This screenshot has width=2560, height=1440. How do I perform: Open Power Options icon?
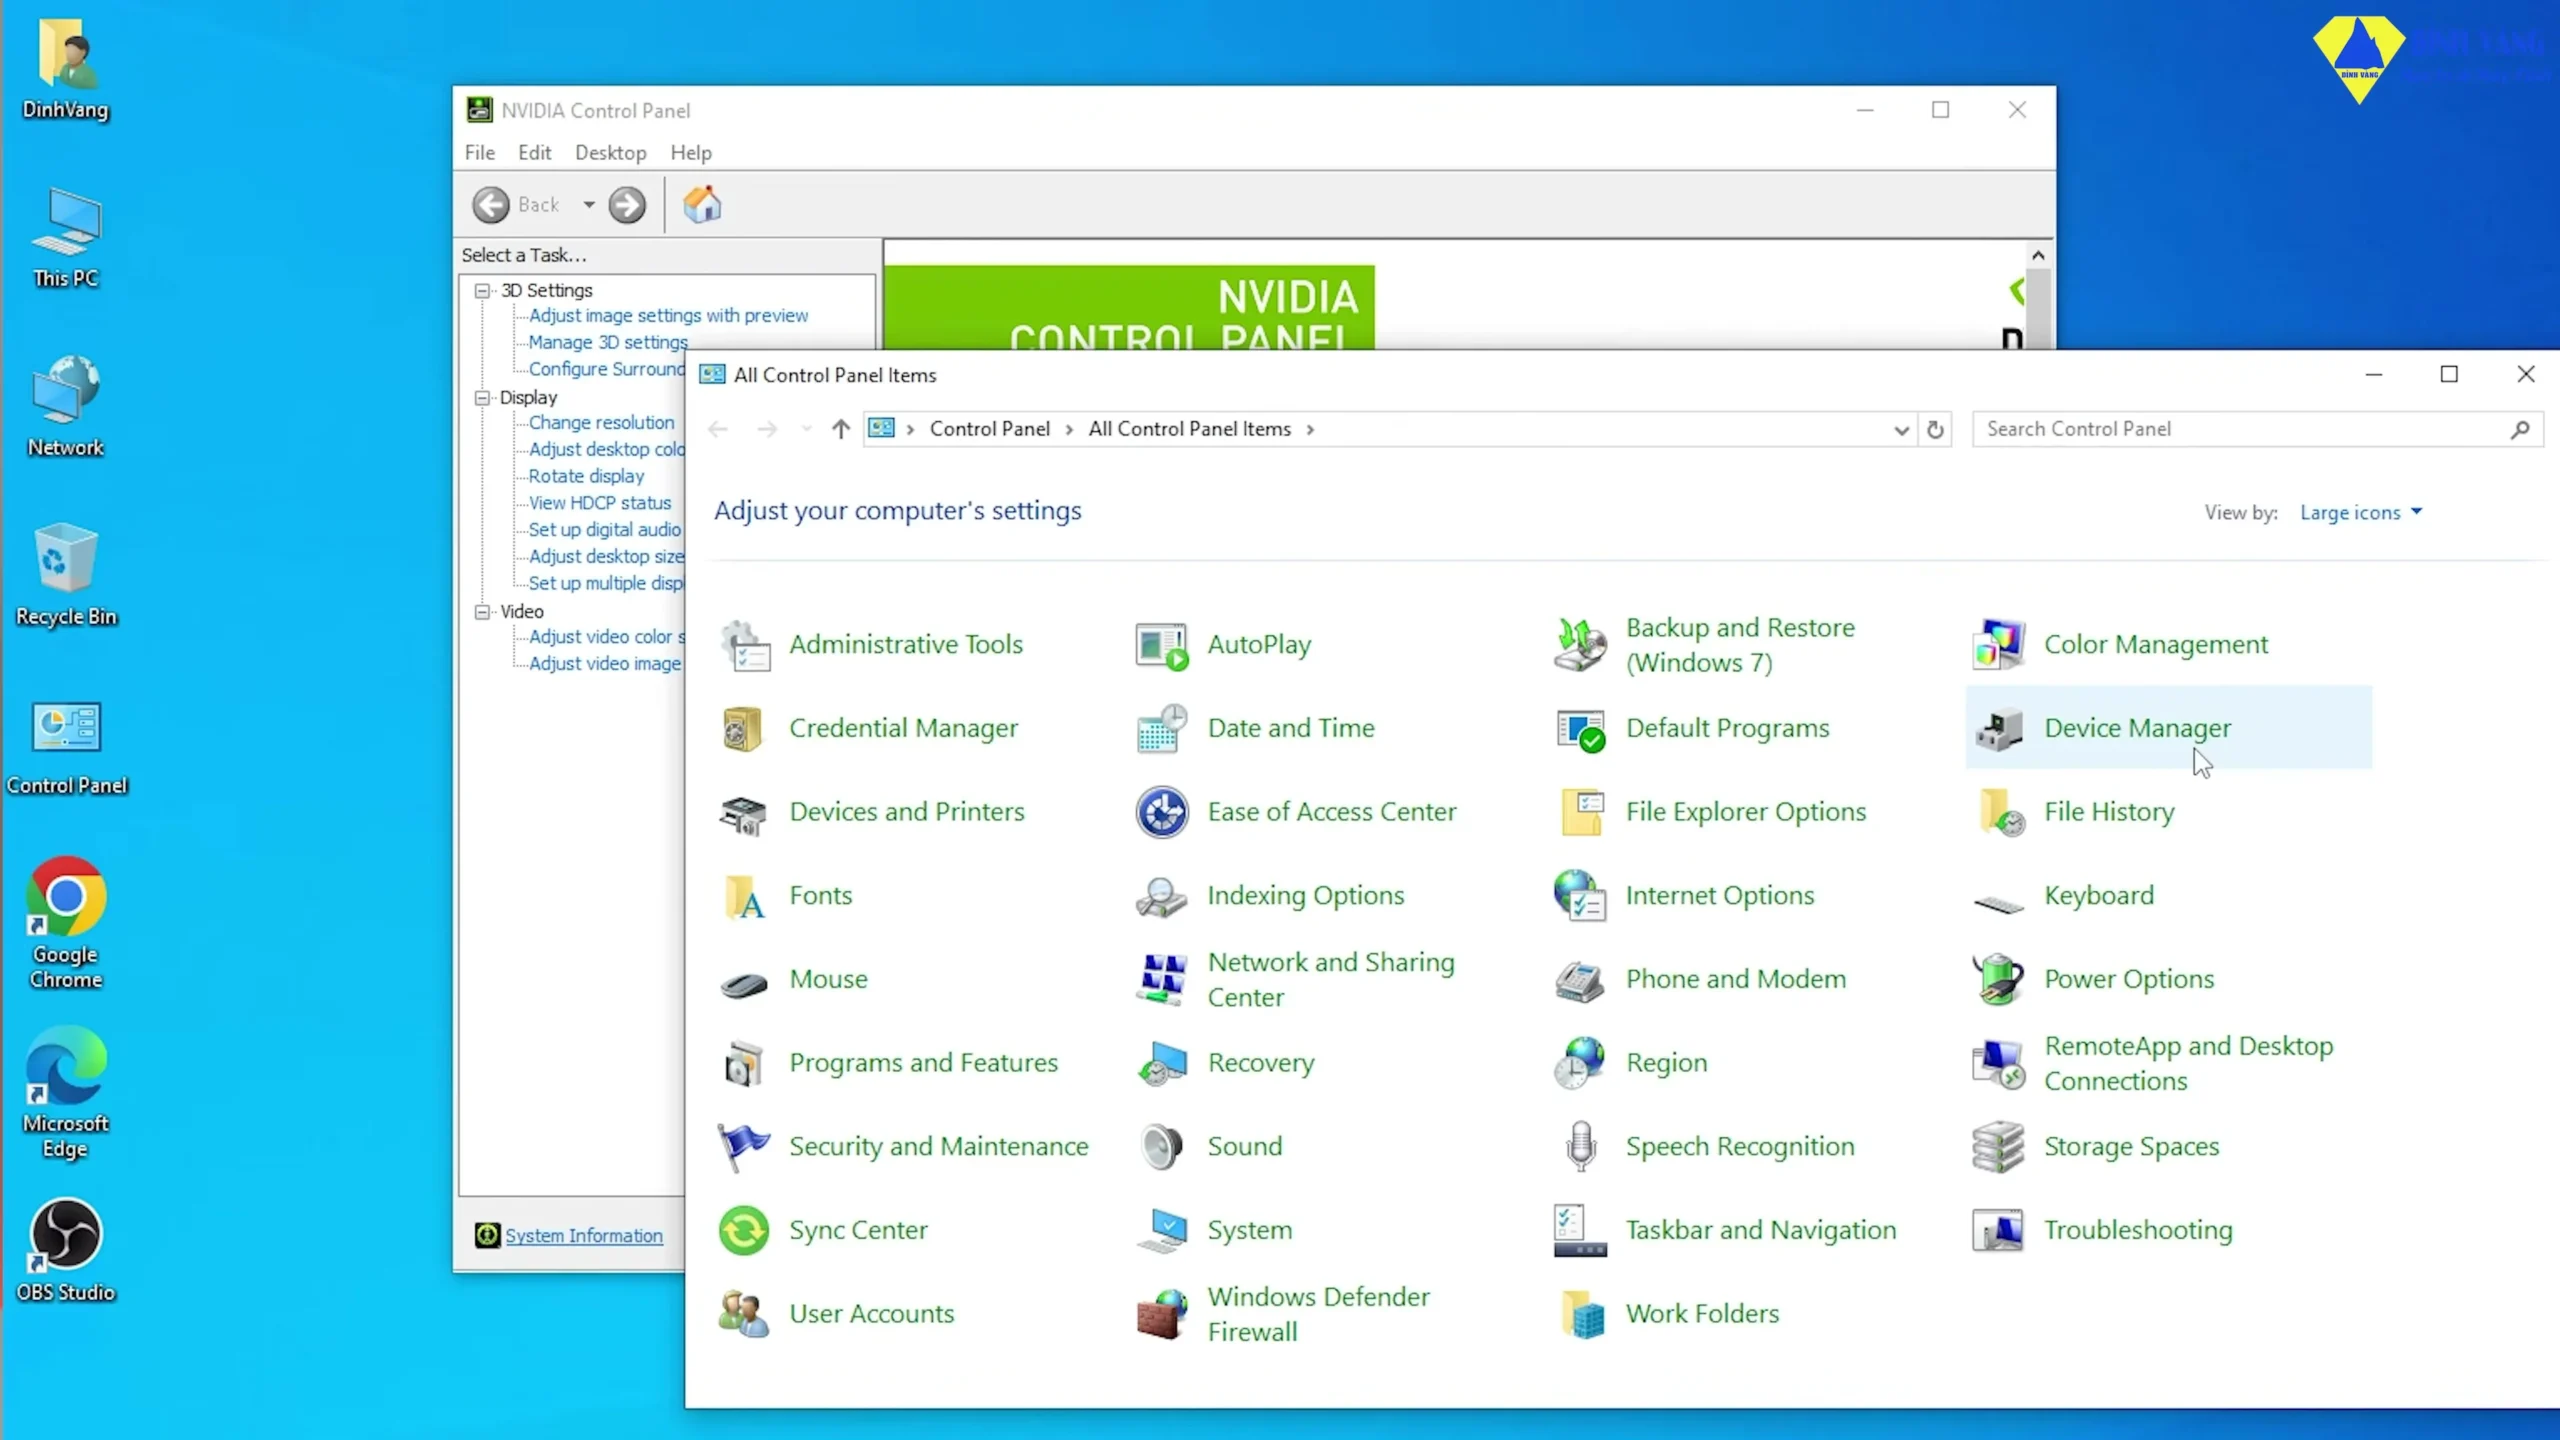tap(1998, 979)
